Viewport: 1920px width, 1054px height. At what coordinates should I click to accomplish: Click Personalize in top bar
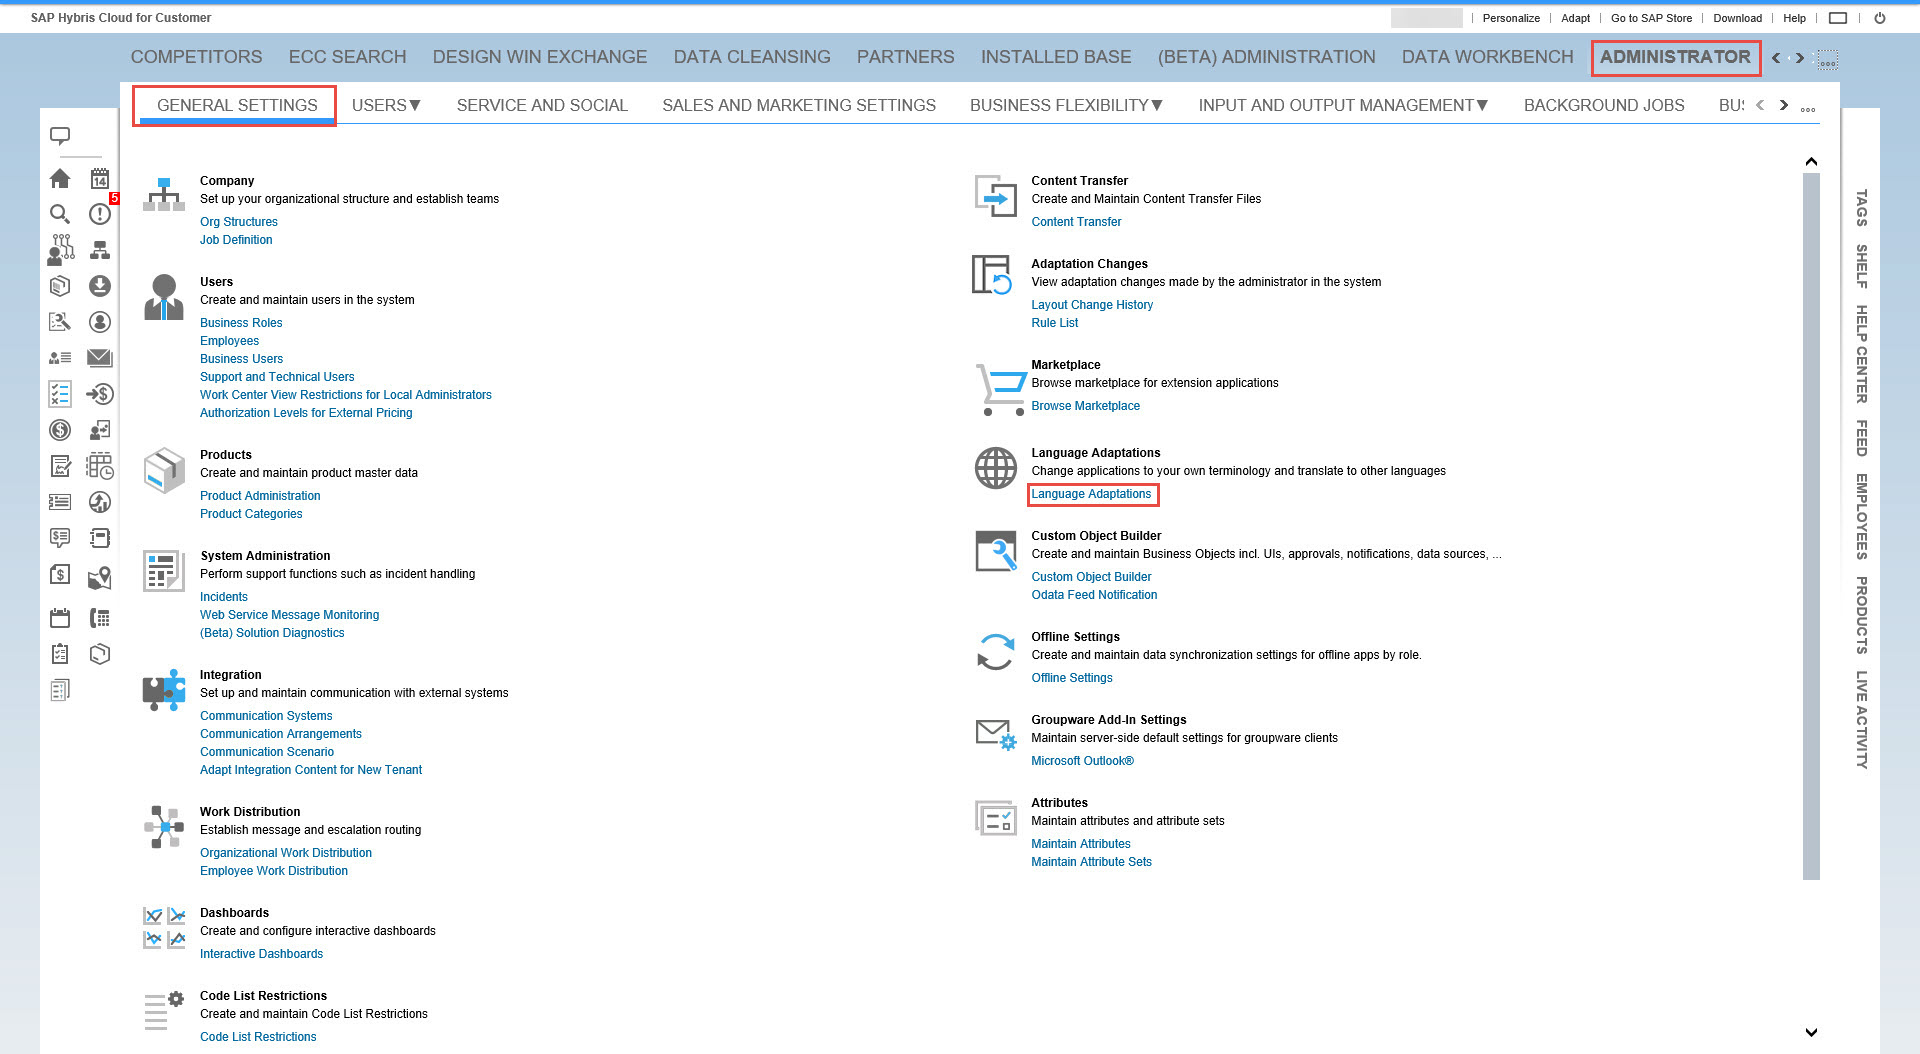1511,18
